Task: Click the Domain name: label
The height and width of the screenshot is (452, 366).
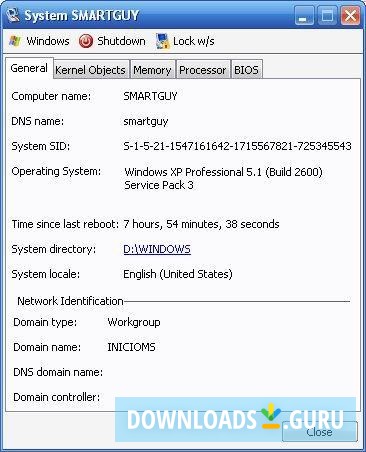Action: pos(47,347)
